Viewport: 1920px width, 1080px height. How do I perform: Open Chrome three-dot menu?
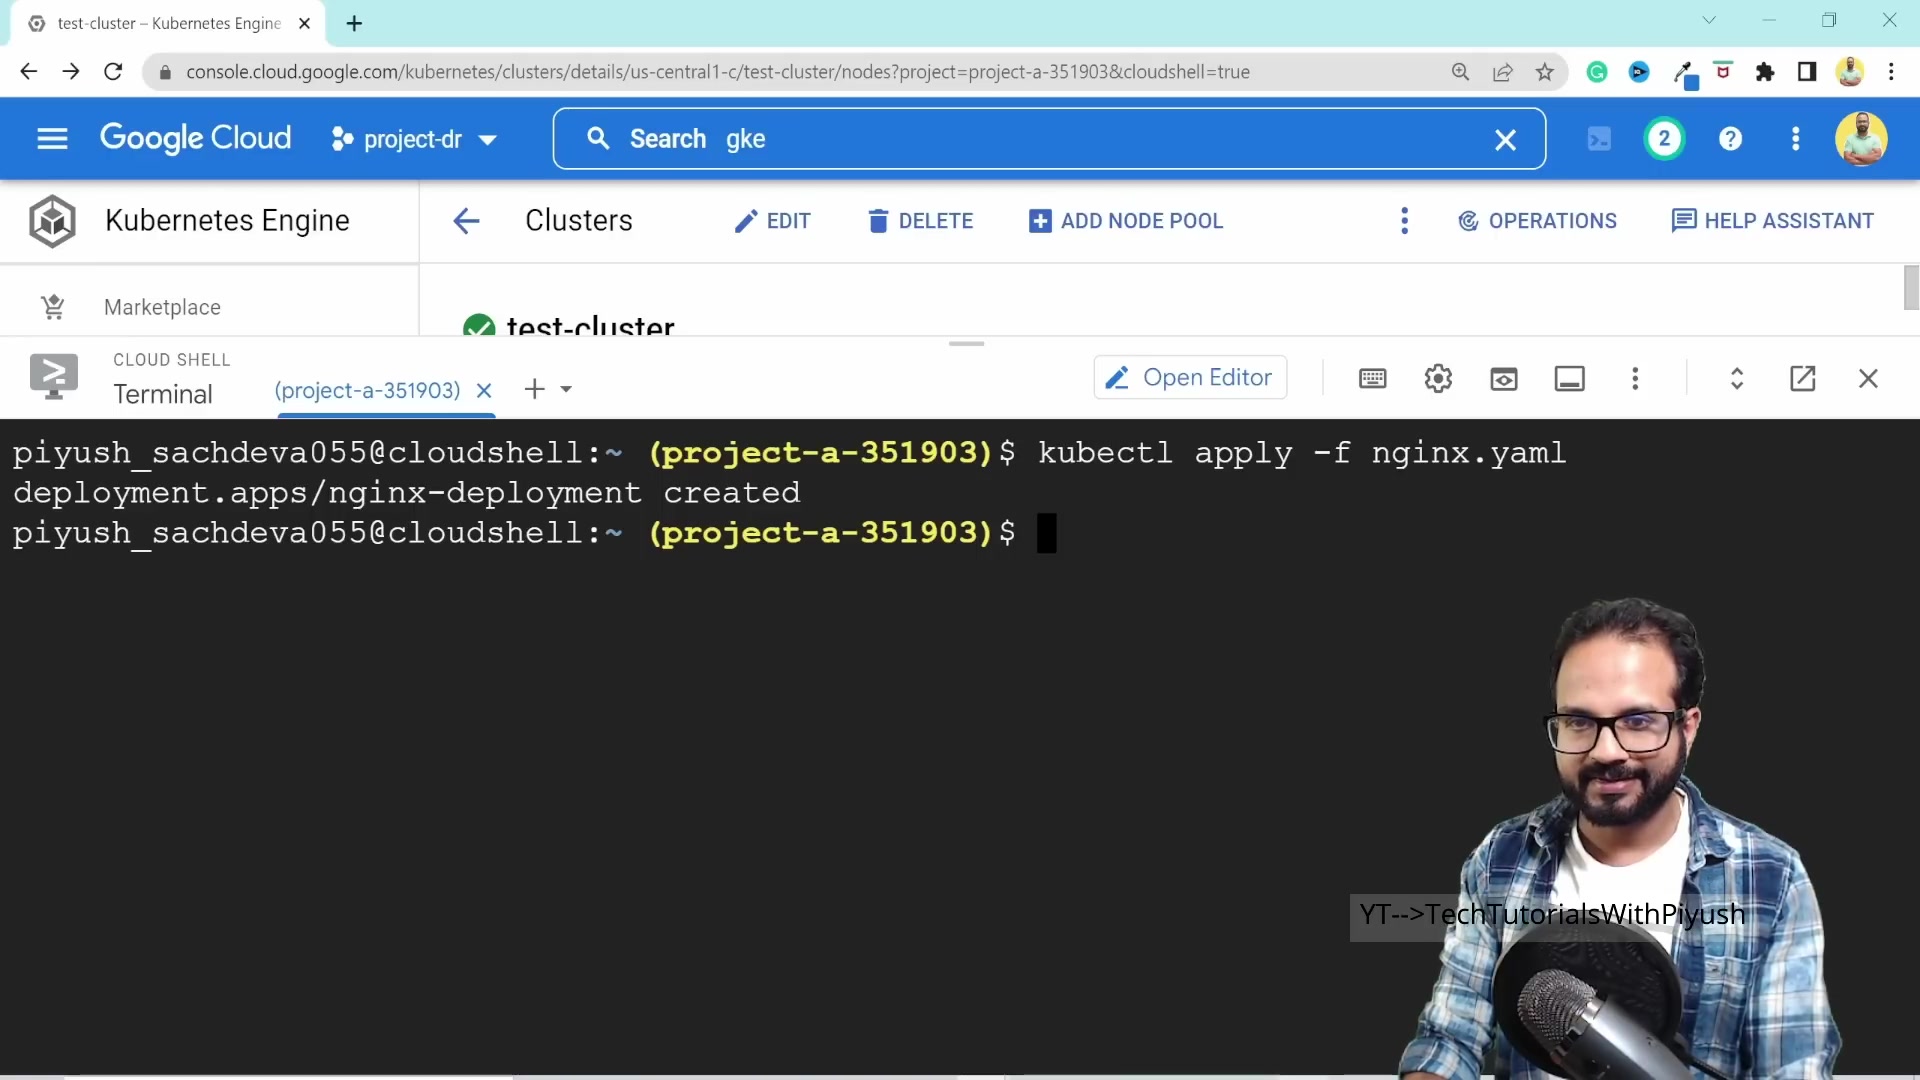pyautogui.click(x=1891, y=72)
